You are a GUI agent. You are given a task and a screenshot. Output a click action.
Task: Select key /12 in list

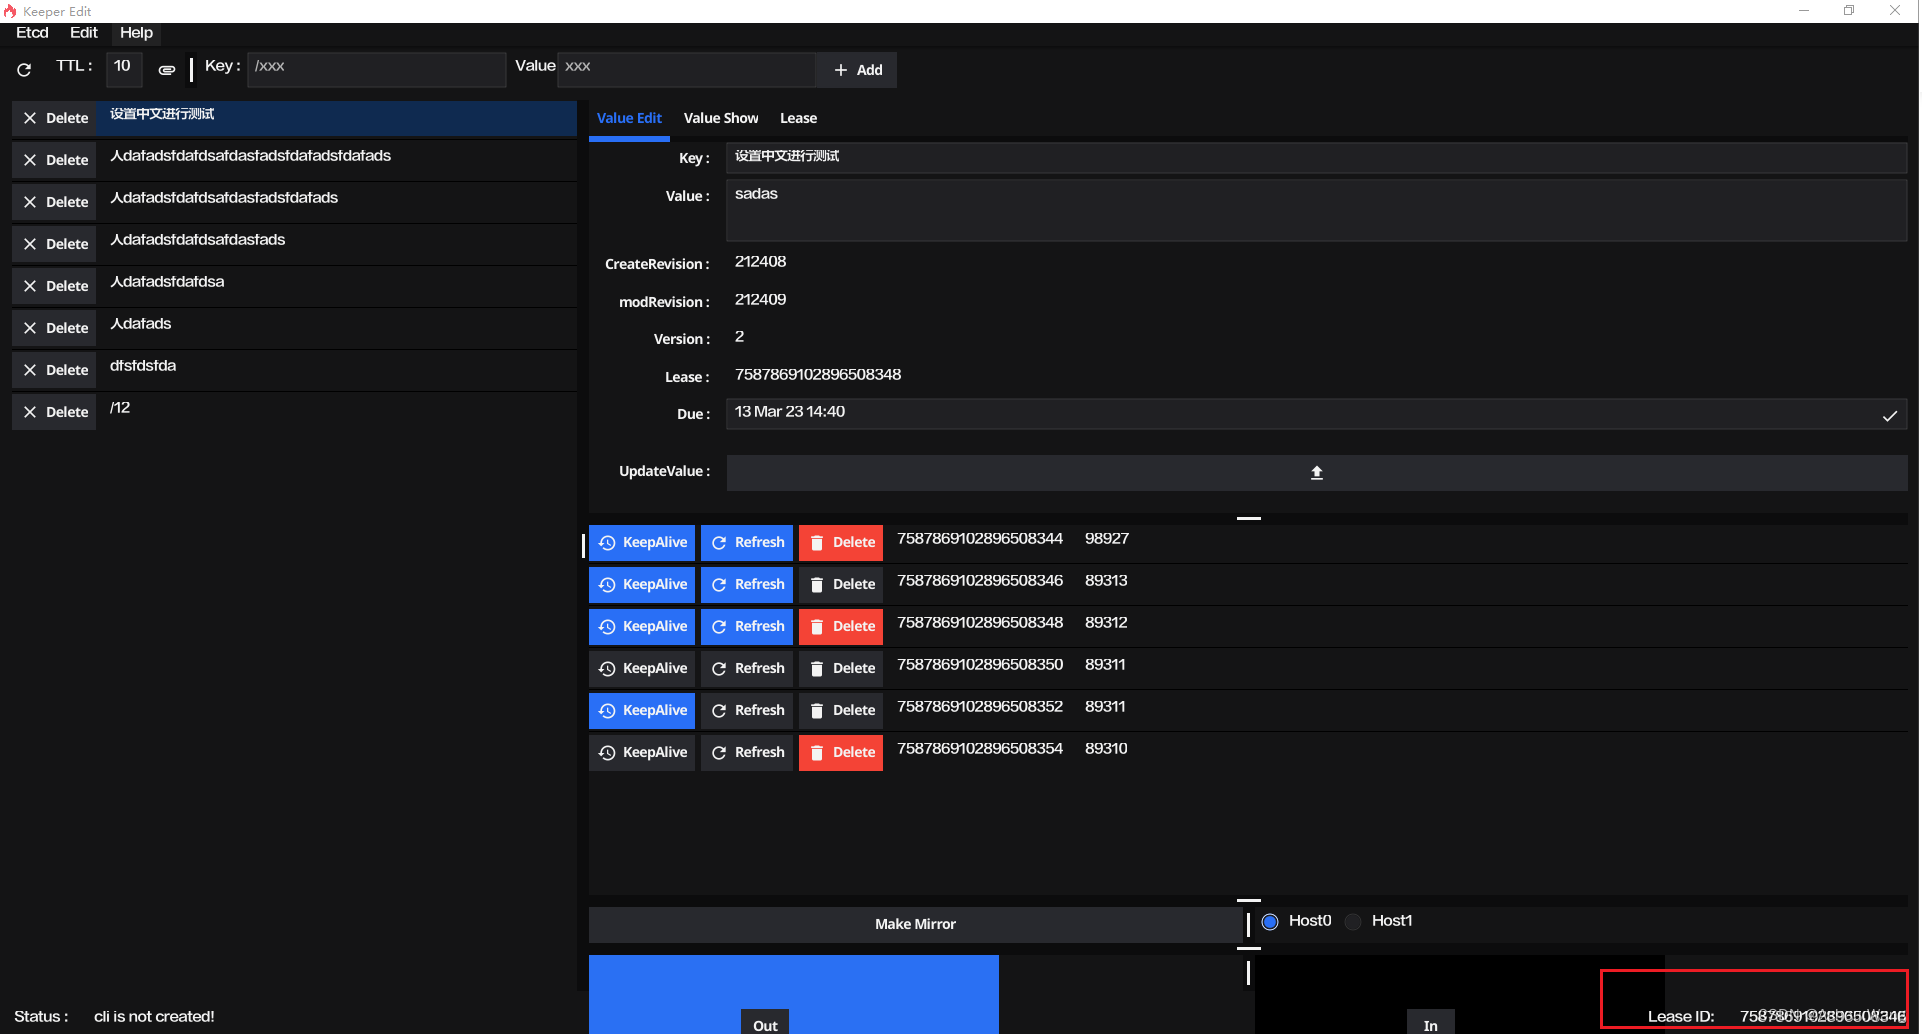point(336,412)
